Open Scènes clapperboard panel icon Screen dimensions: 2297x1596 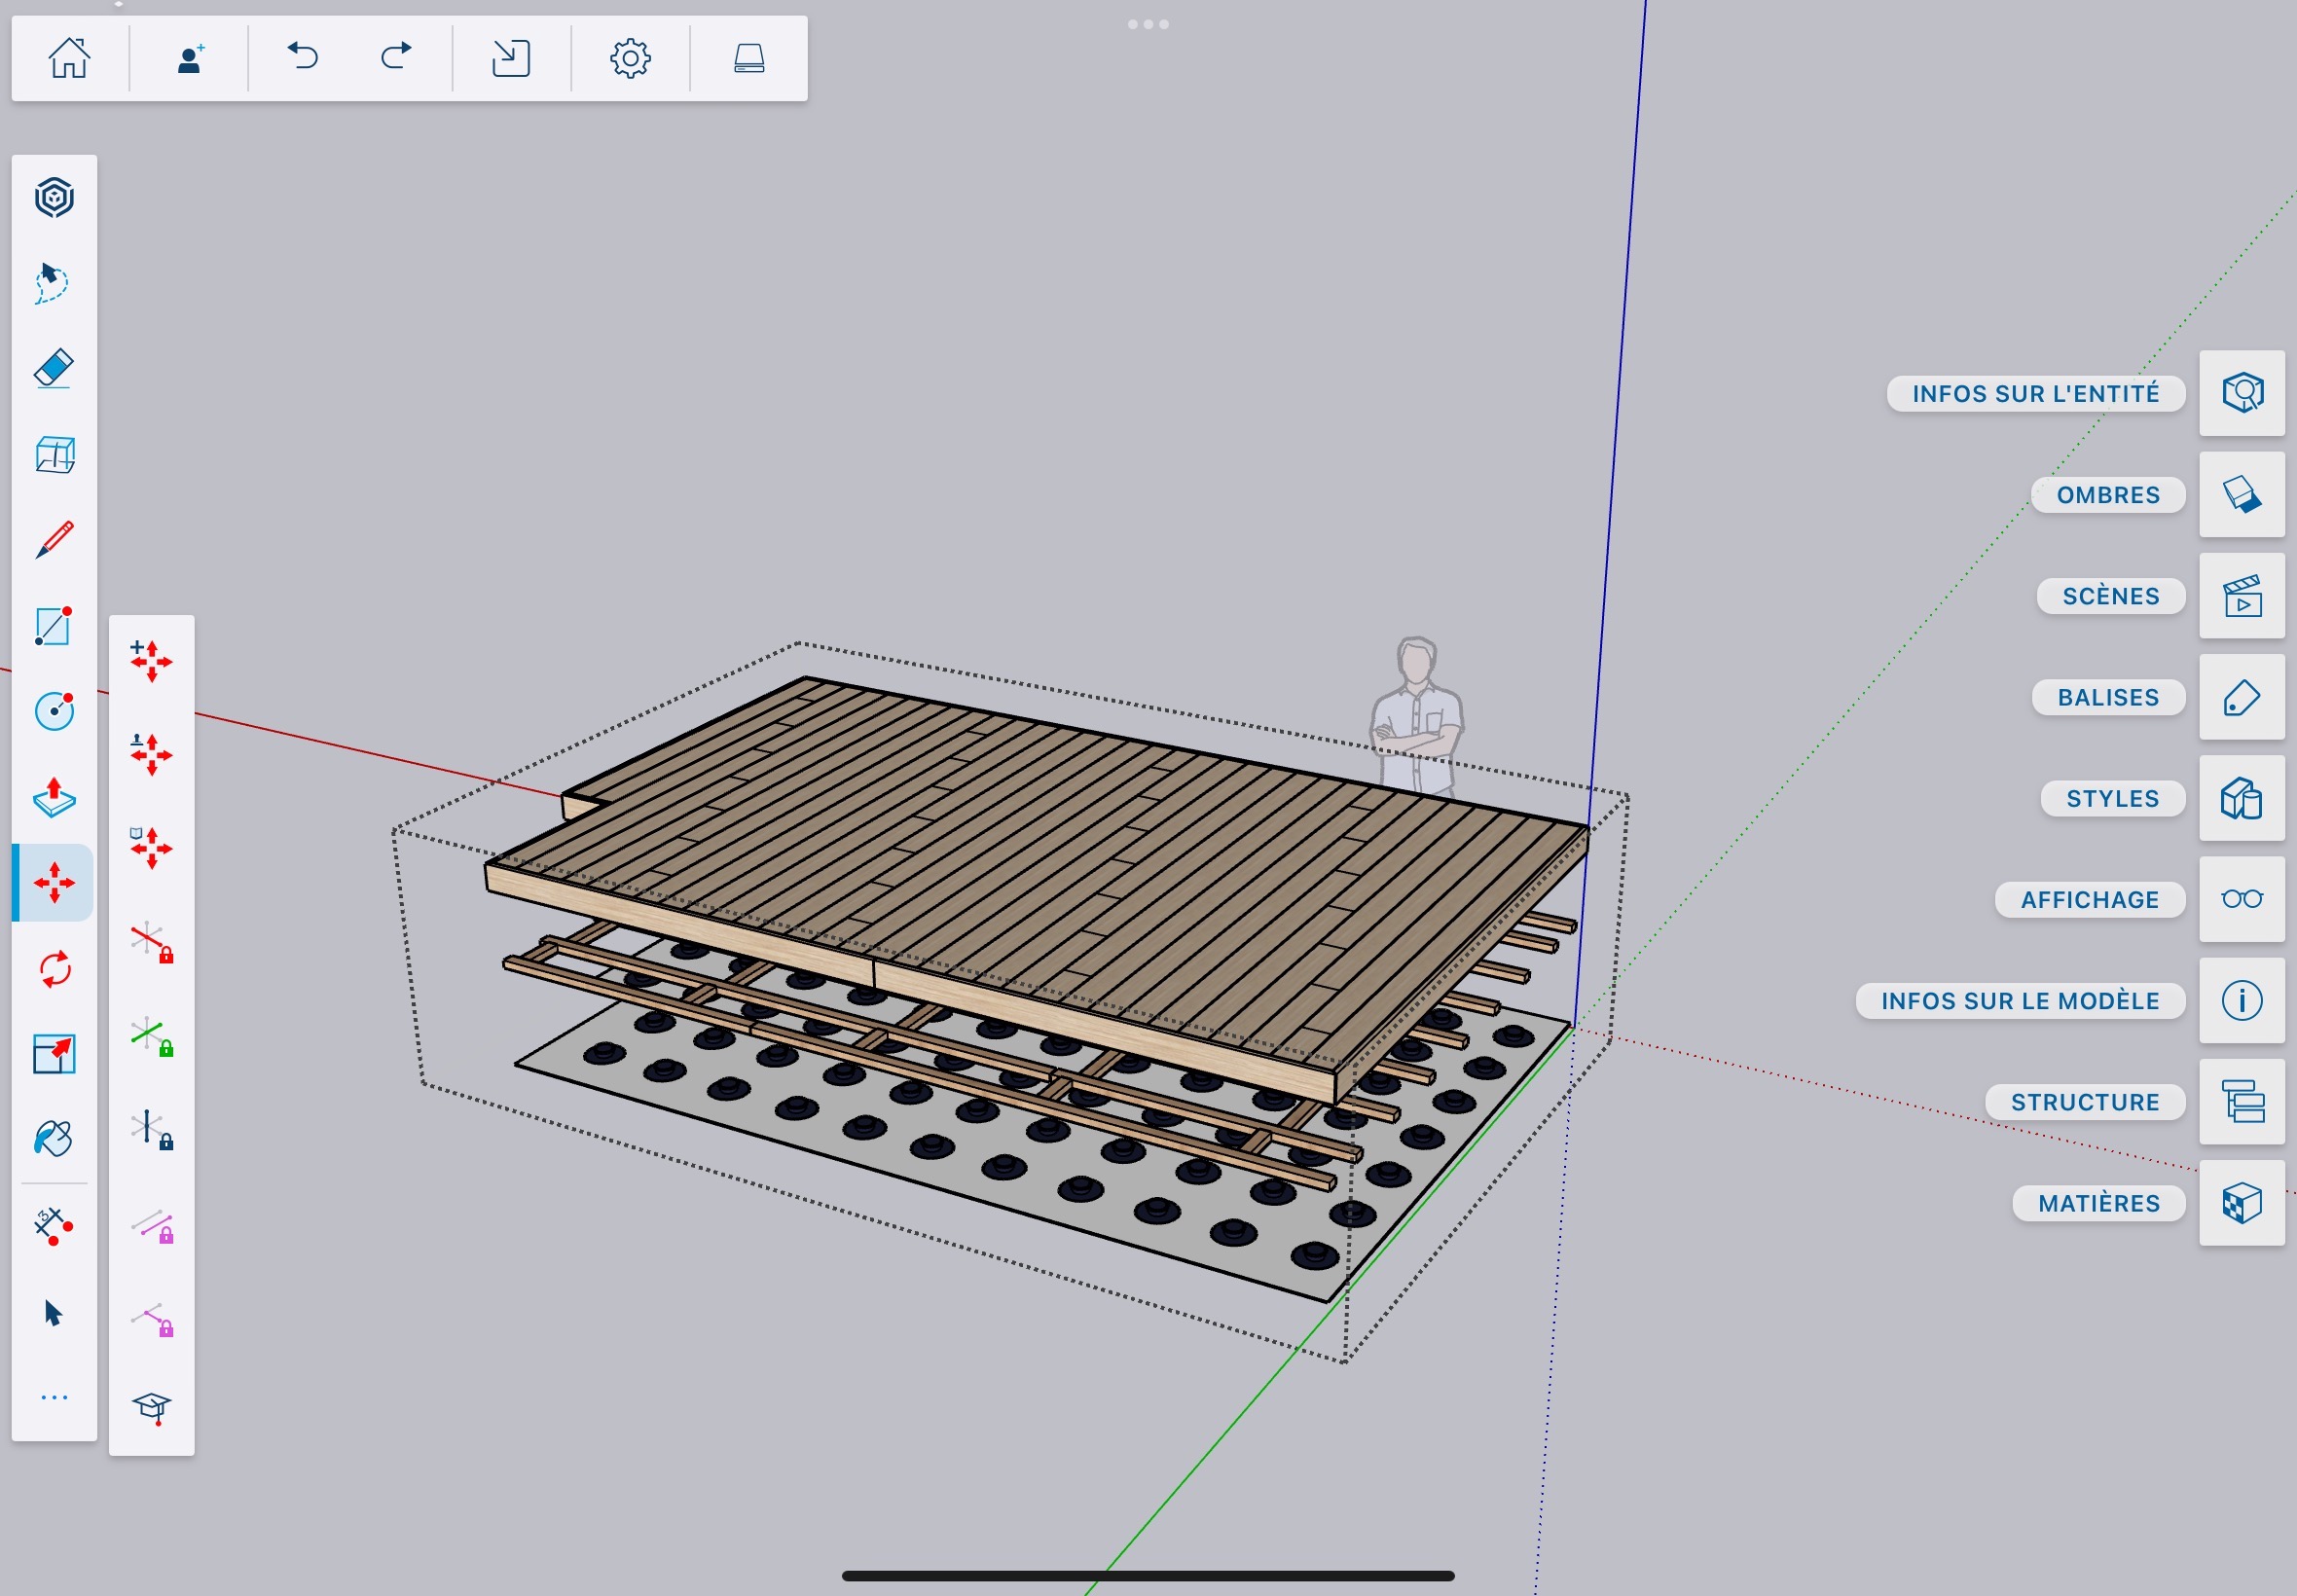coord(2242,595)
